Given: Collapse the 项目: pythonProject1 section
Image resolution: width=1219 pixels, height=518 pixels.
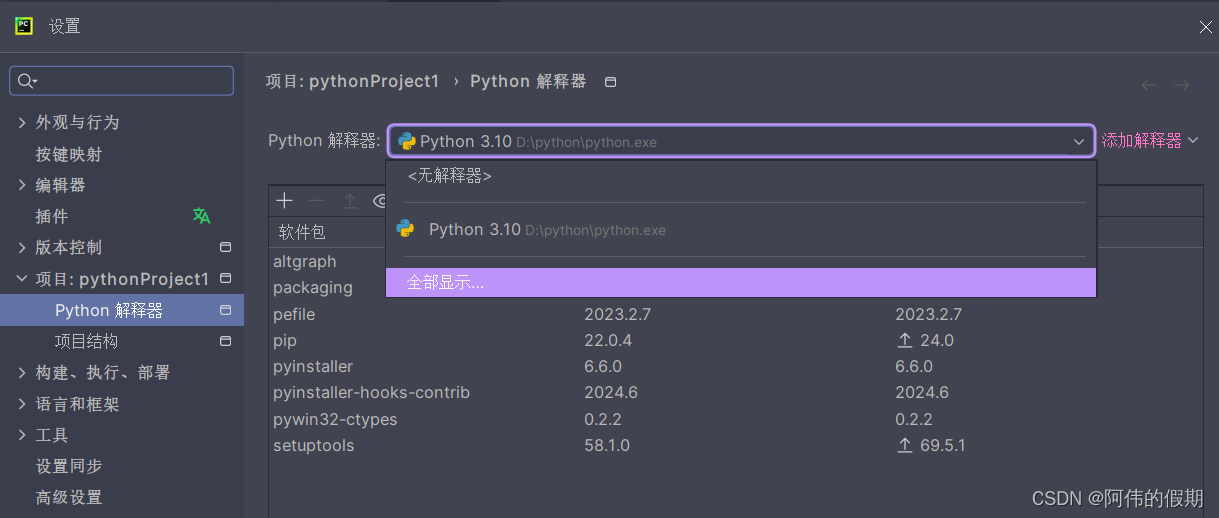Looking at the screenshot, I should tap(22, 279).
